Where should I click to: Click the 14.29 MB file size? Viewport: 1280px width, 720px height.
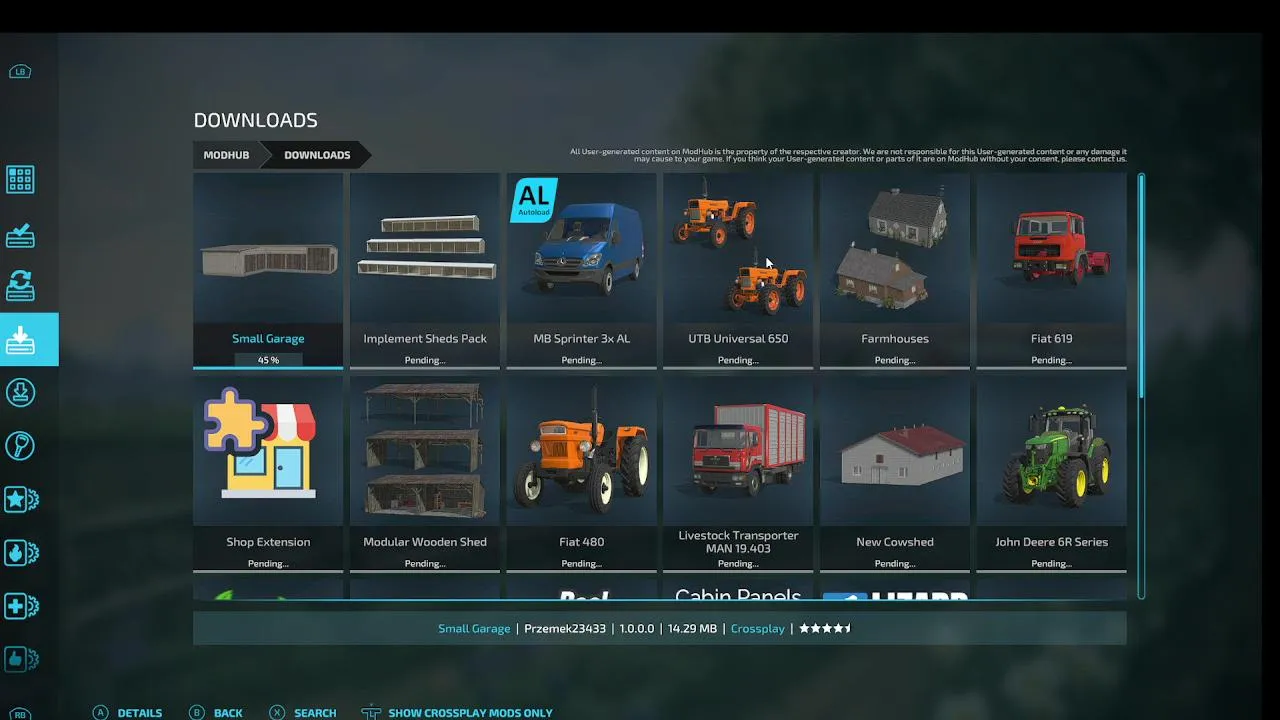point(692,629)
